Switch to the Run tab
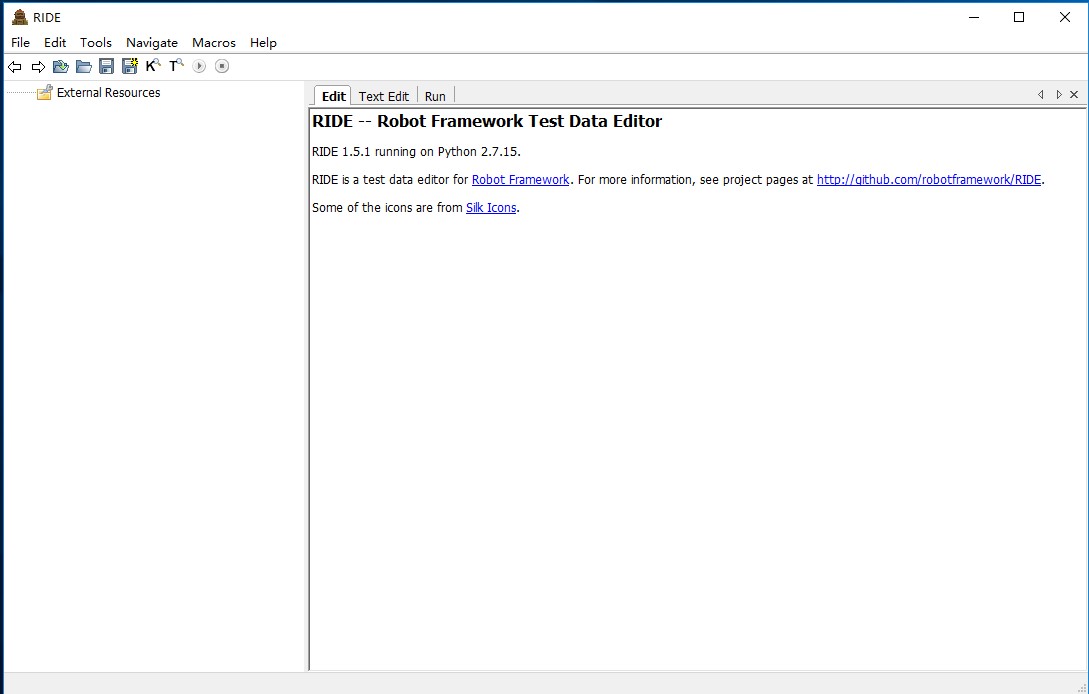 (x=434, y=95)
